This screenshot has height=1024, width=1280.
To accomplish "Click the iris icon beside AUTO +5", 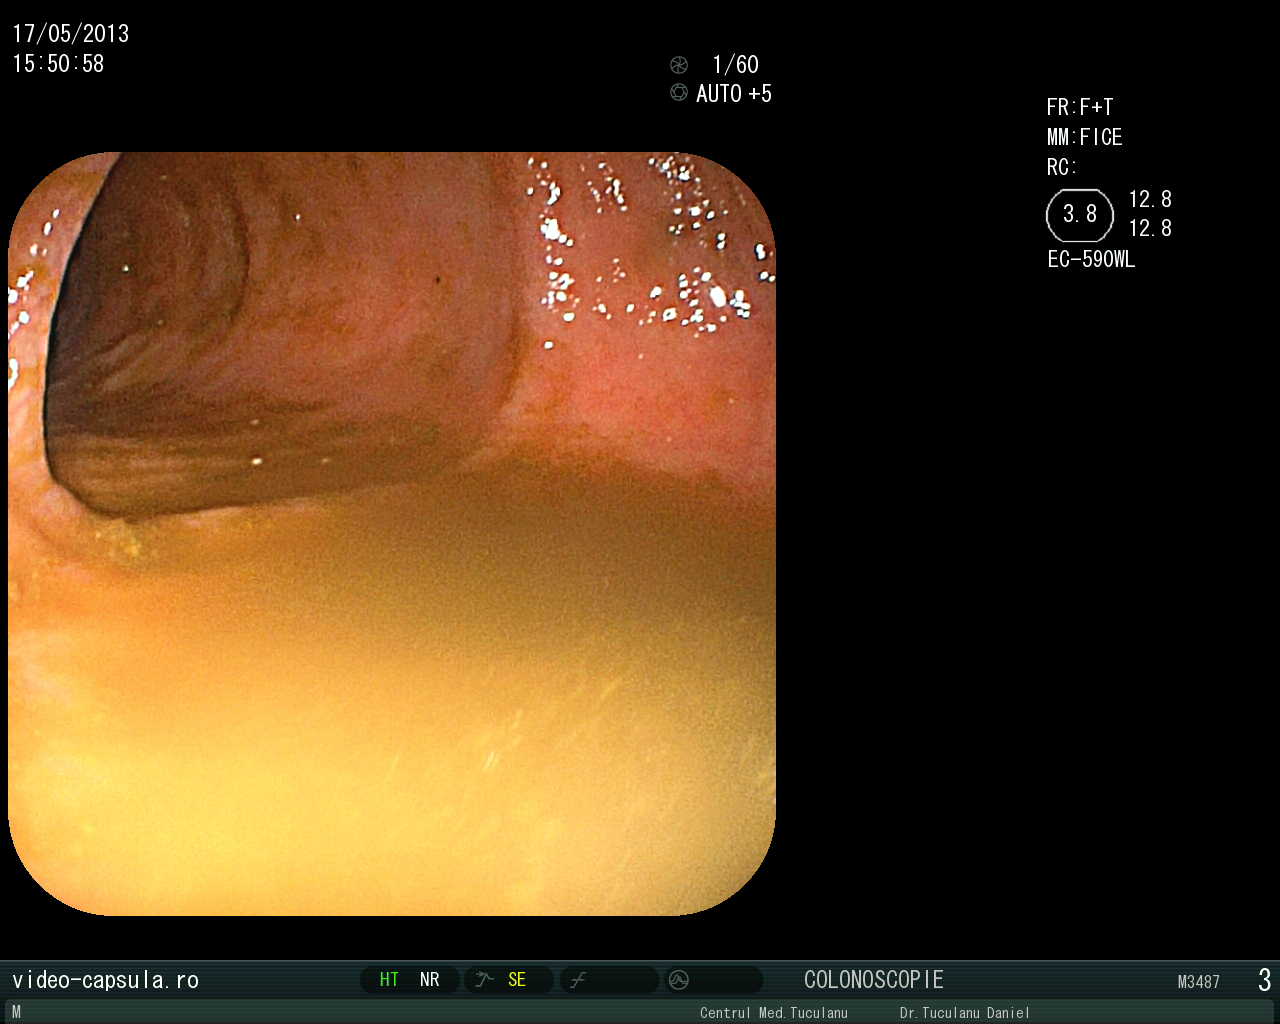I will coord(679,93).
